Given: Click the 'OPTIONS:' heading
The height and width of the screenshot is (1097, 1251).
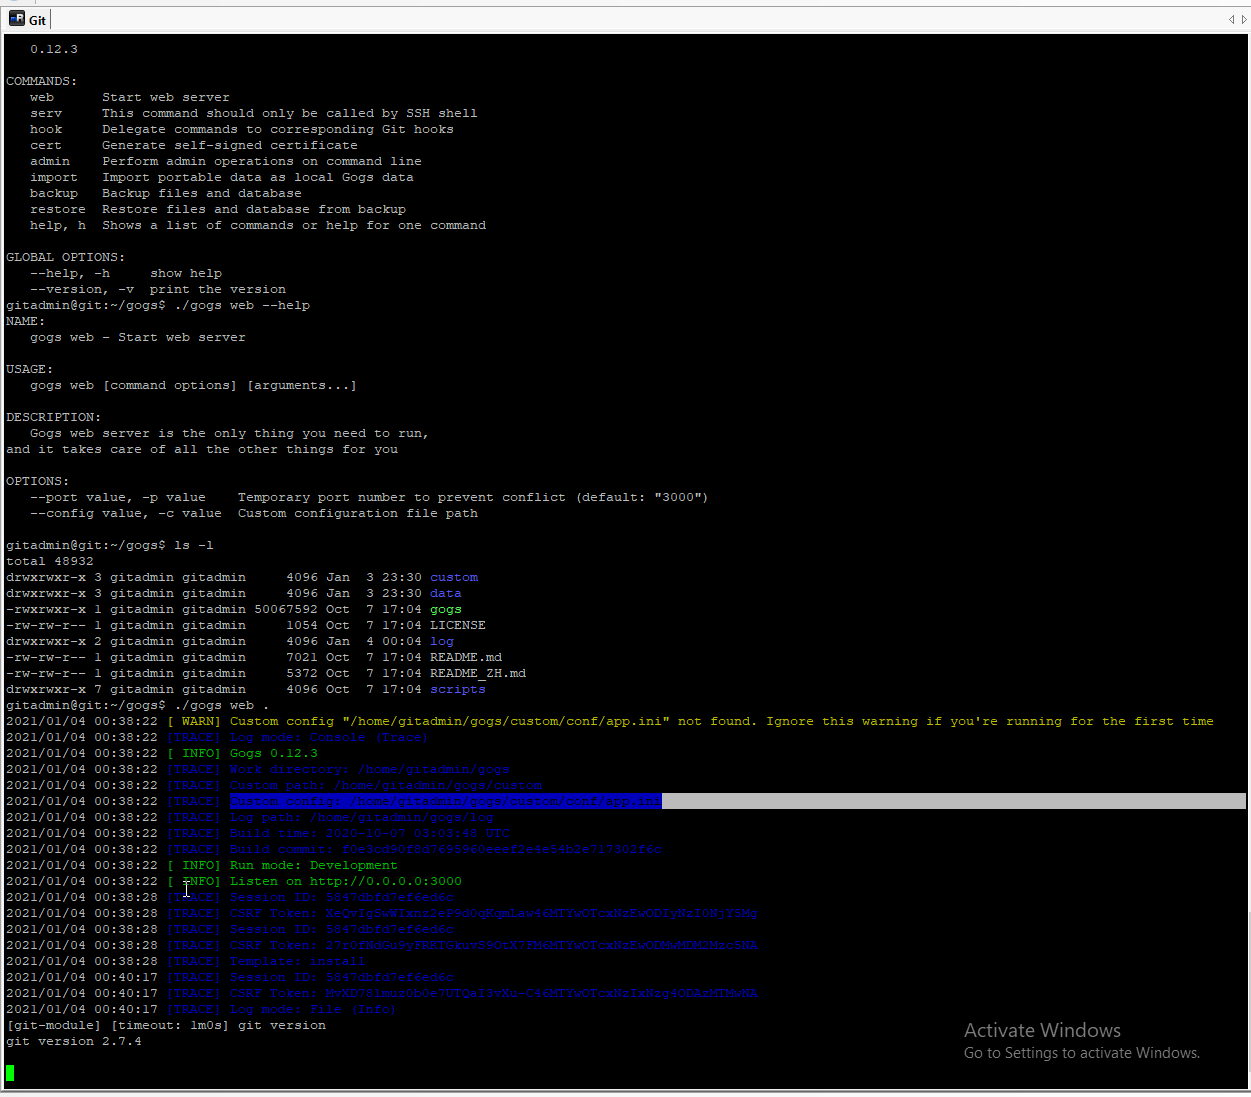Looking at the screenshot, I should point(38,481).
